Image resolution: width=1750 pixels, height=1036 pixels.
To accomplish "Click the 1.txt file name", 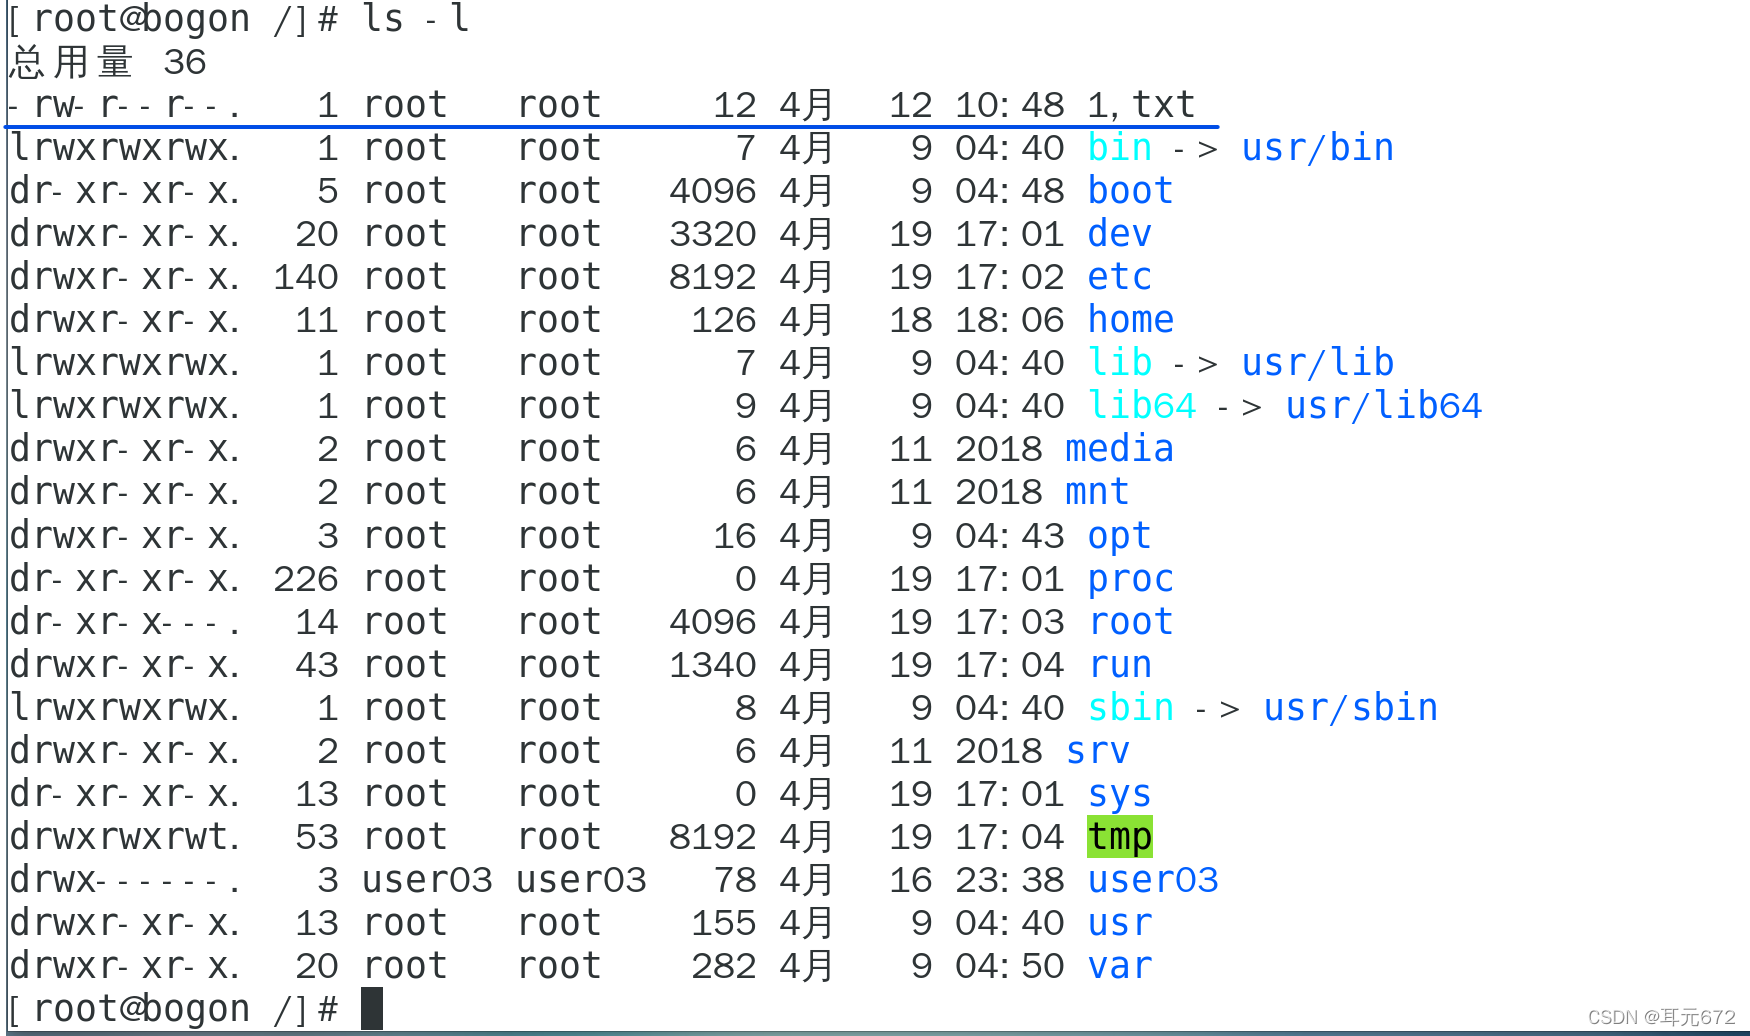I will pyautogui.click(x=1141, y=105).
